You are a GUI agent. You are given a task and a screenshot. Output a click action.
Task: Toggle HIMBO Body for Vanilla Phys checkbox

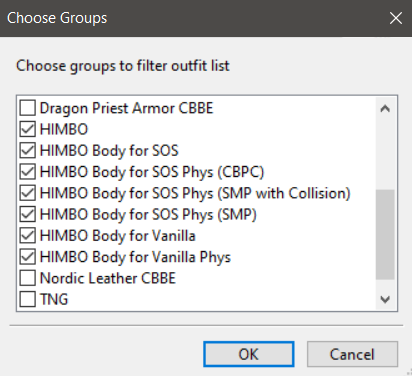pyautogui.click(x=27, y=257)
